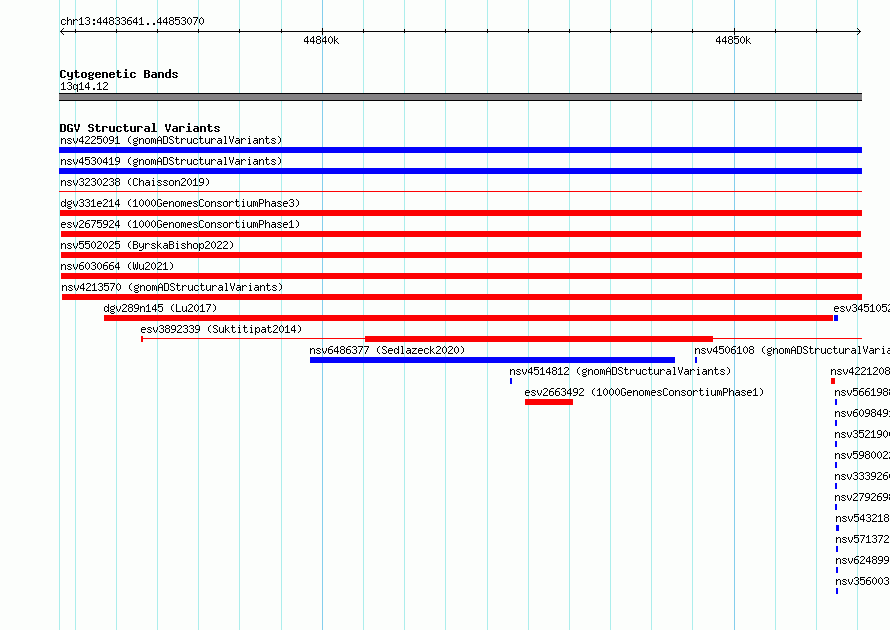The image size is (890, 630).
Task: Open the label starting nsv4221208
Action: [x=860, y=371]
